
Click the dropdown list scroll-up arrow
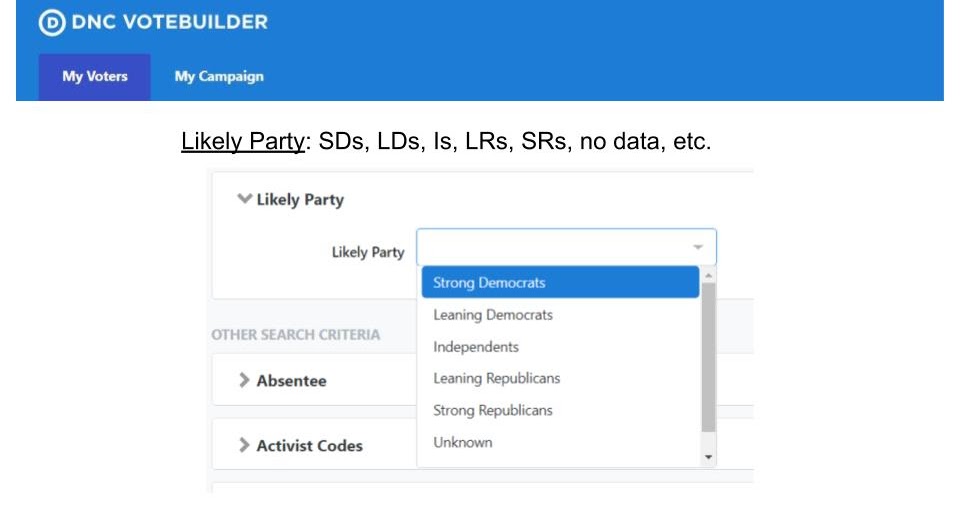point(709,275)
